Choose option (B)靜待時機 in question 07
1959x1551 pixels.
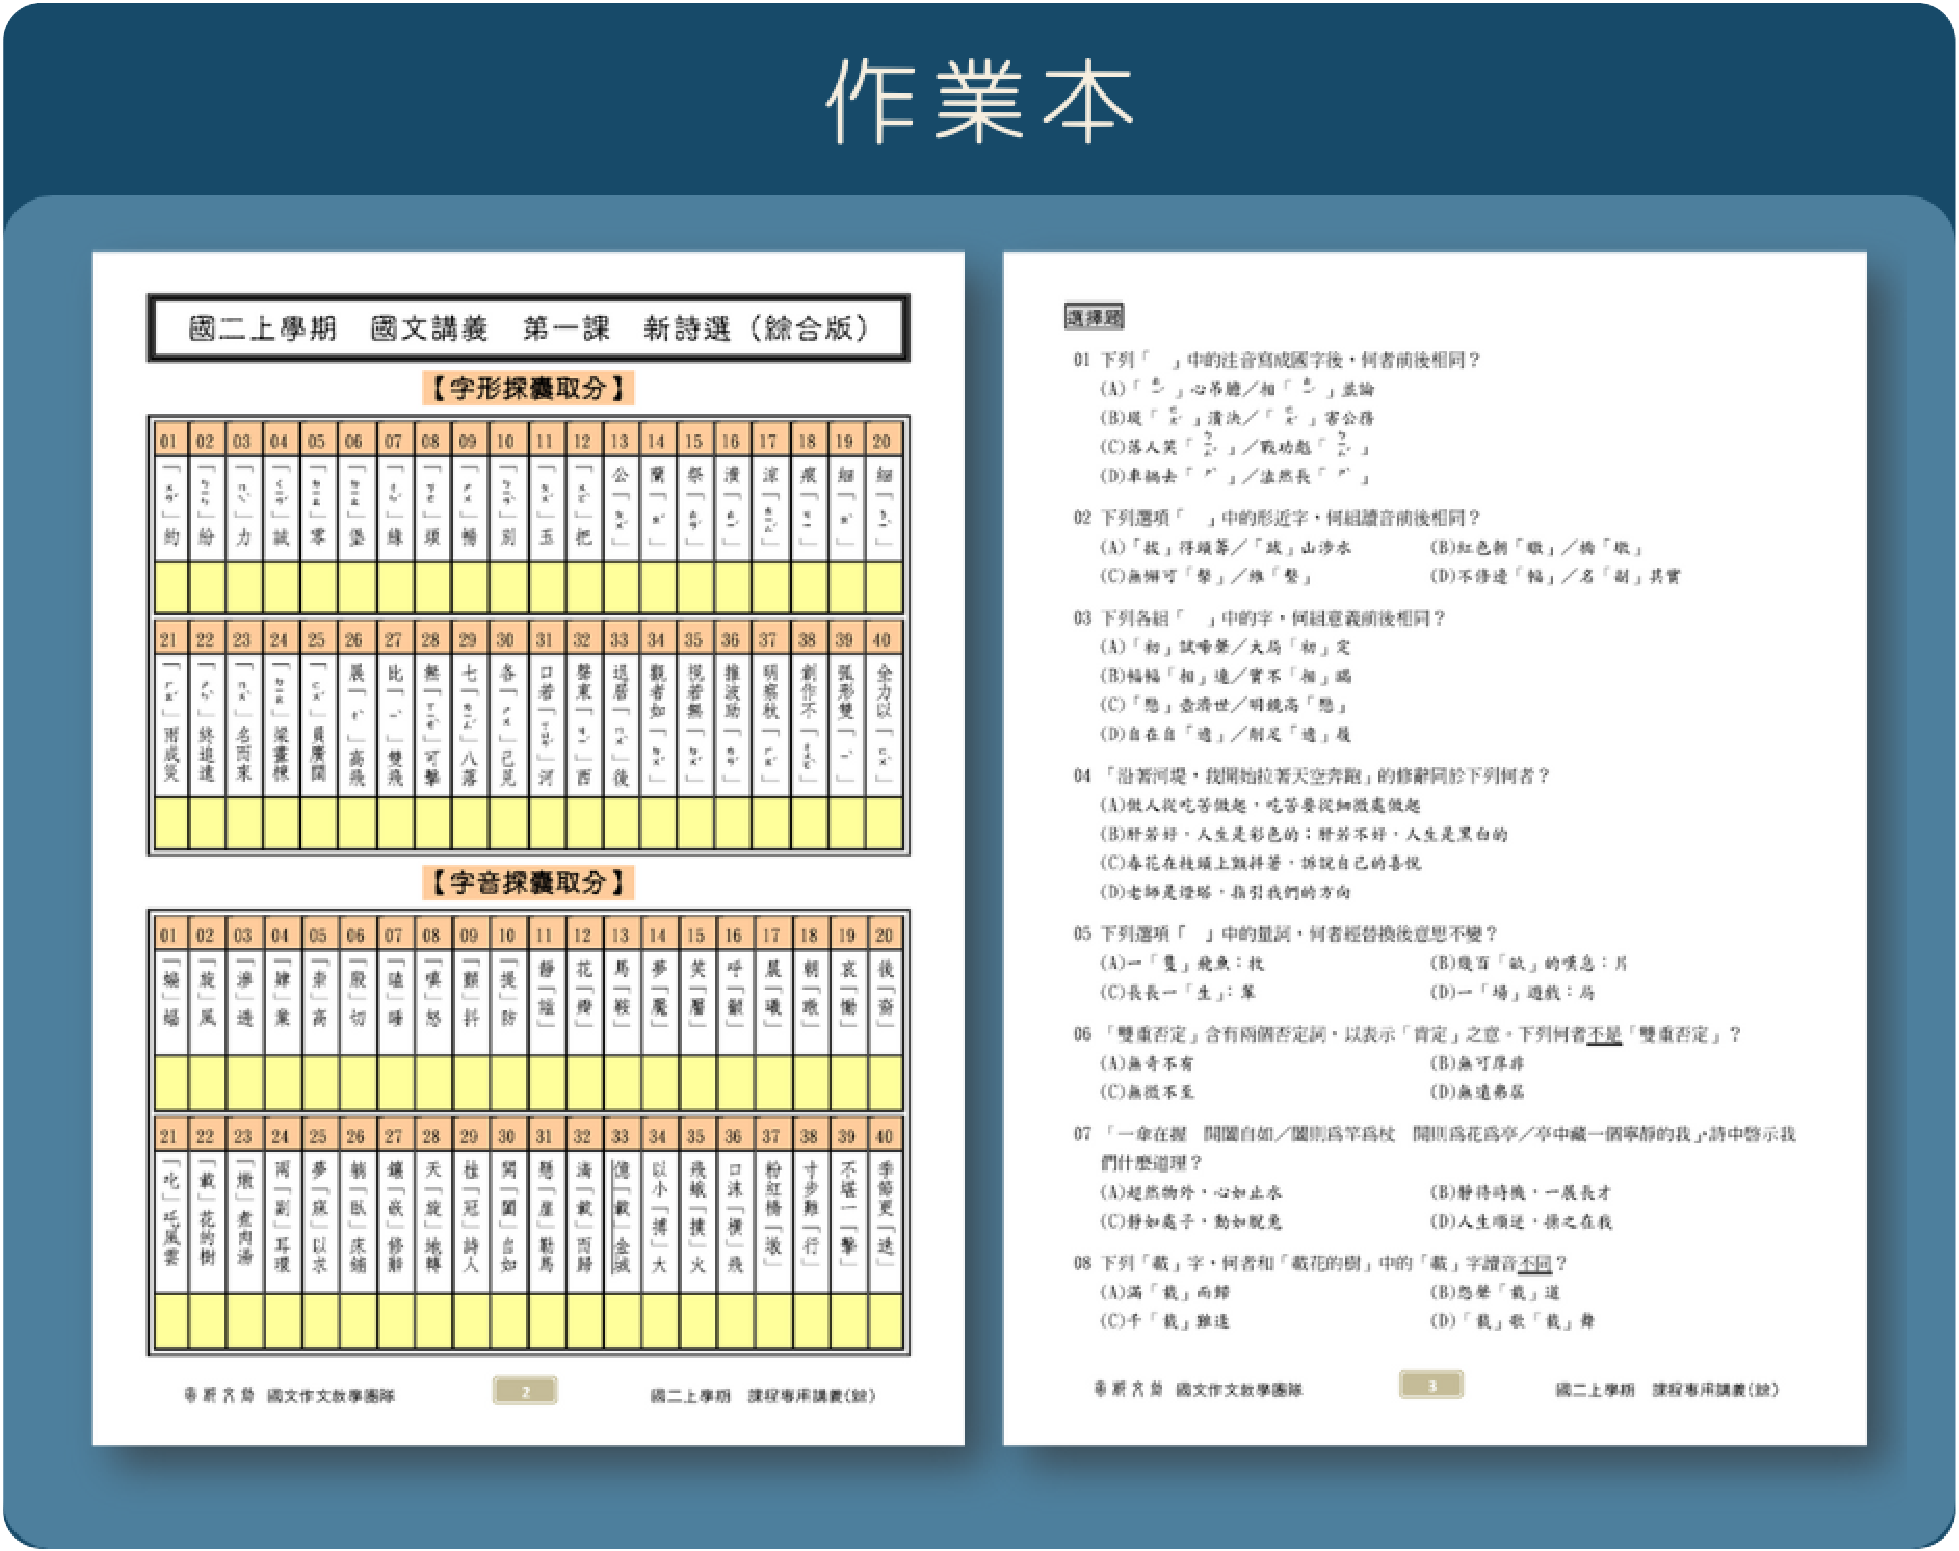(x=1520, y=1192)
